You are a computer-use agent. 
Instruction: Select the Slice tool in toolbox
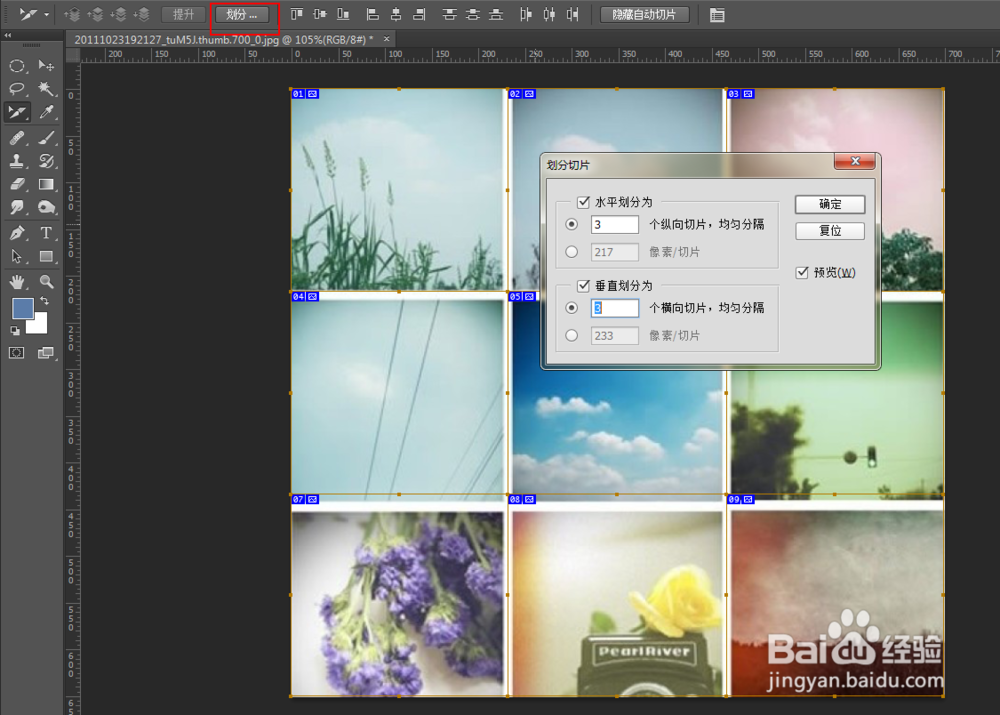pyautogui.click(x=17, y=112)
